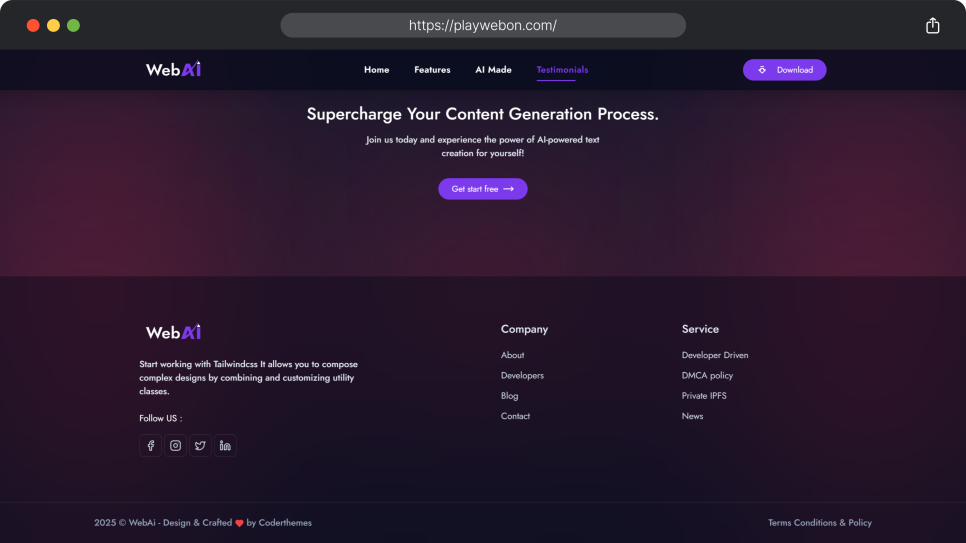This screenshot has width=966, height=543.
Task: Select the Testimonials navigation tab
Action: coord(562,70)
